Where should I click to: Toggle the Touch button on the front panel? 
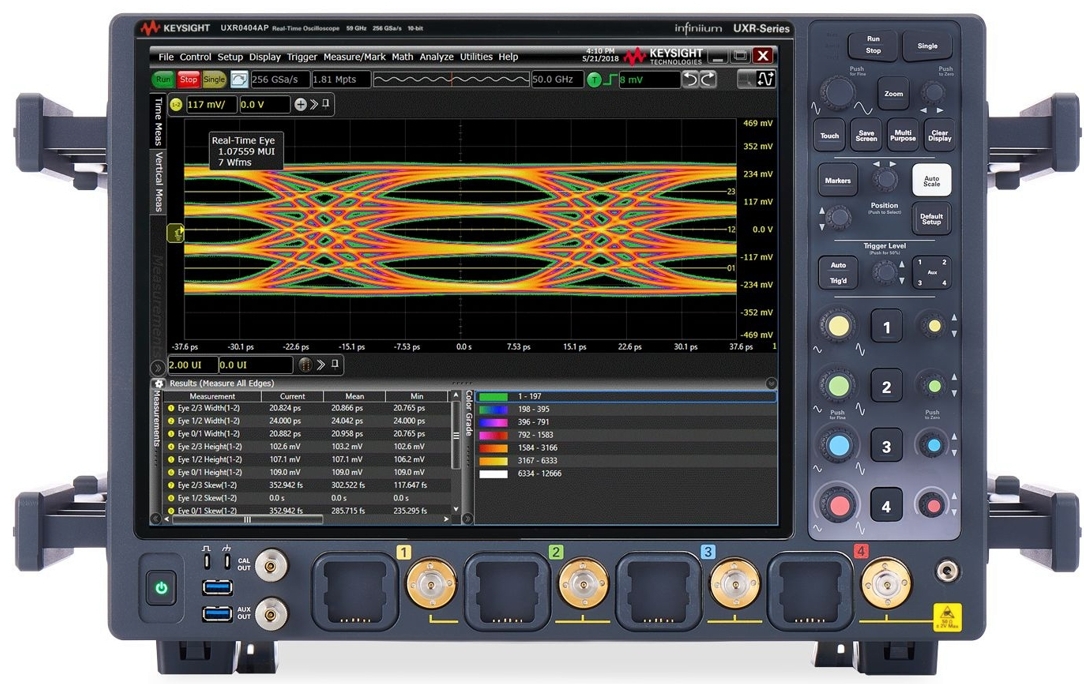830,135
